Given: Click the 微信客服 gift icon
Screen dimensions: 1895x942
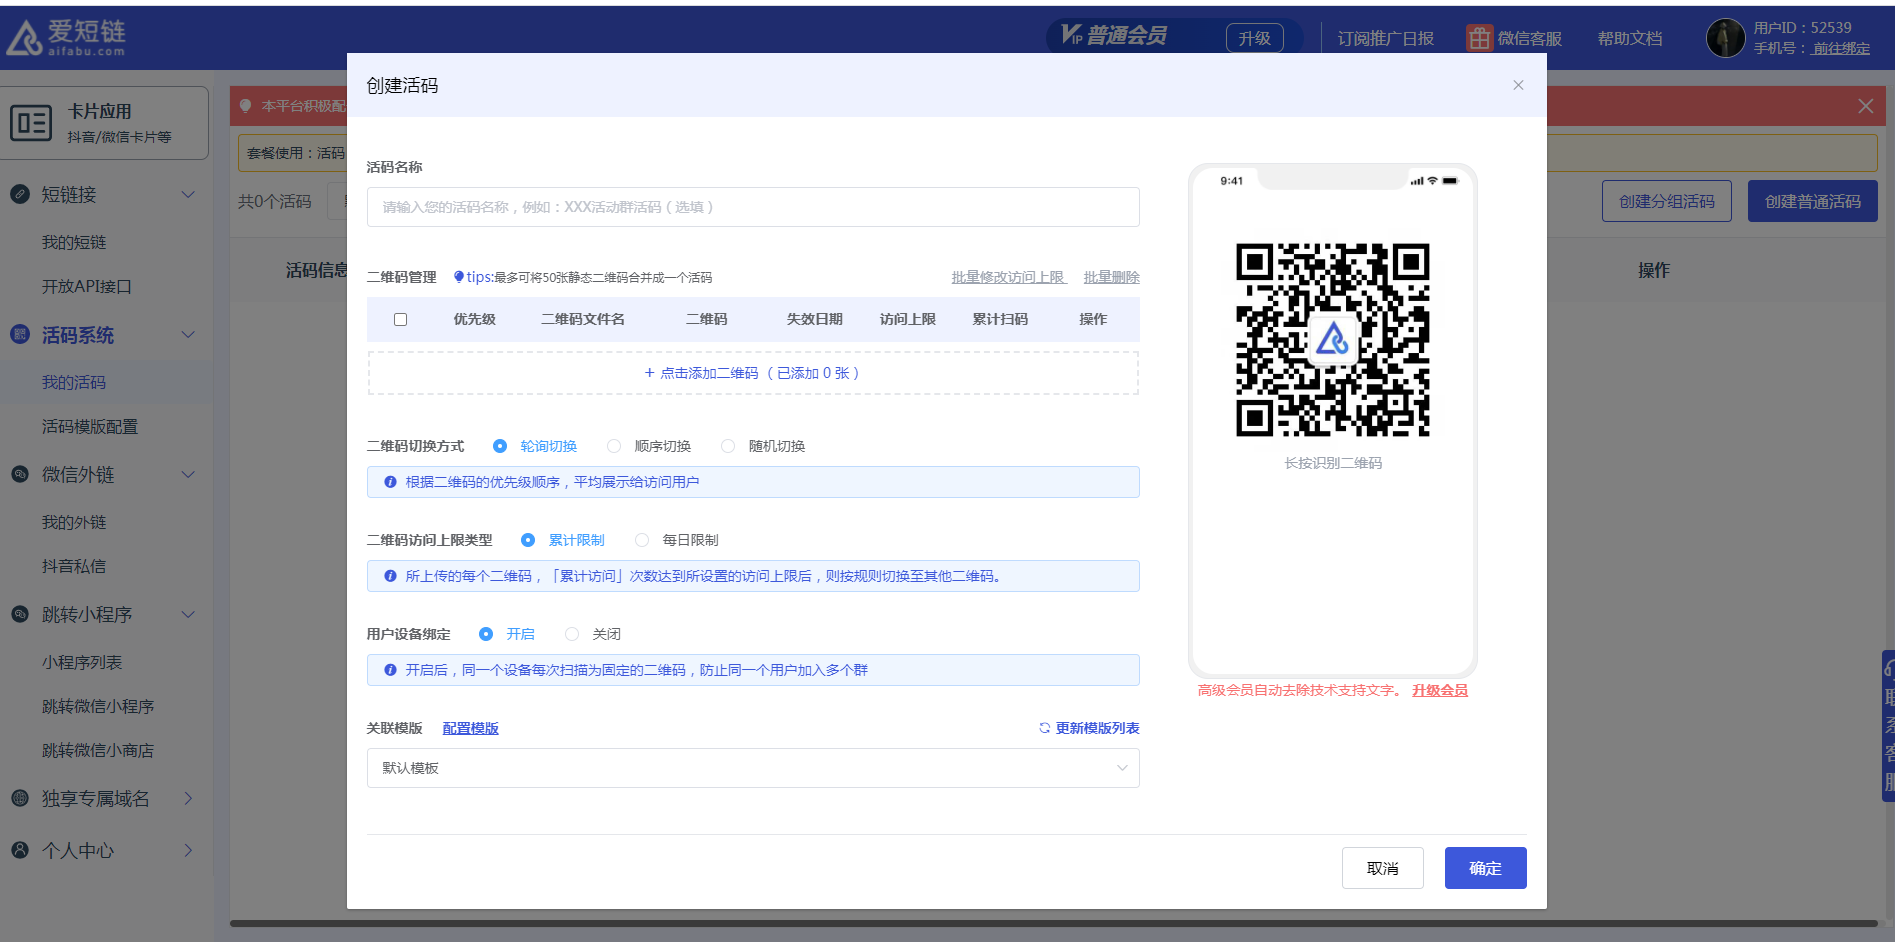Looking at the screenshot, I should (x=1479, y=38).
